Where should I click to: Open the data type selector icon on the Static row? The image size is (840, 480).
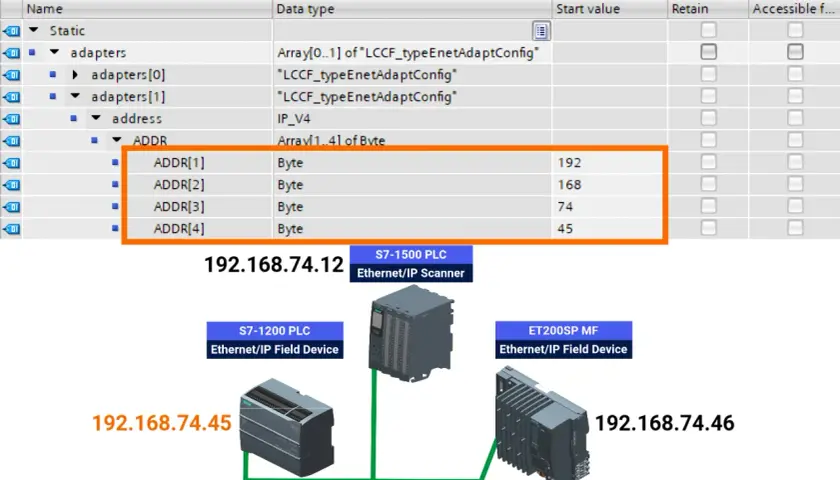pyautogui.click(x=541, y=31)
